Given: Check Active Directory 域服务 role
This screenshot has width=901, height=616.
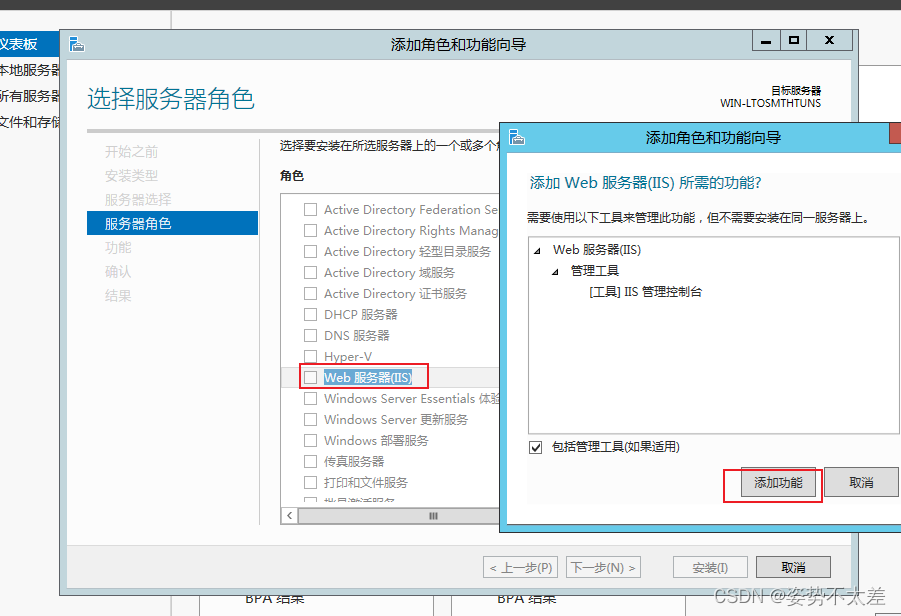Looking at the screenshot, I should coord(310,272).
